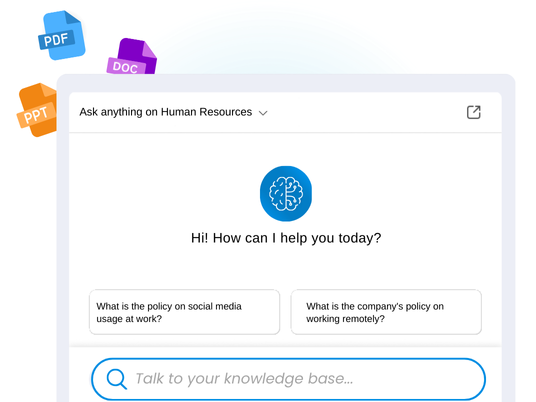The height and width of the screenshot is (402, 536).
Task: Click the folded corner of PDF icon
Action: [72, 17]
